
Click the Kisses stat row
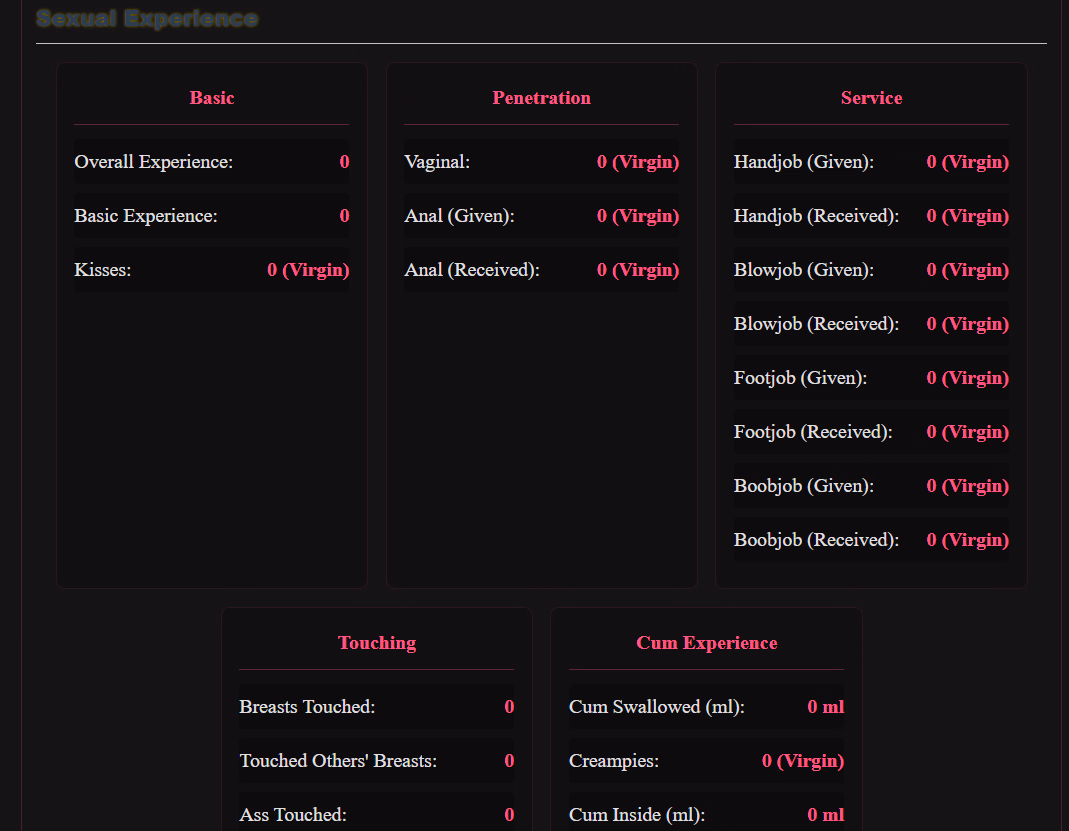212,270
